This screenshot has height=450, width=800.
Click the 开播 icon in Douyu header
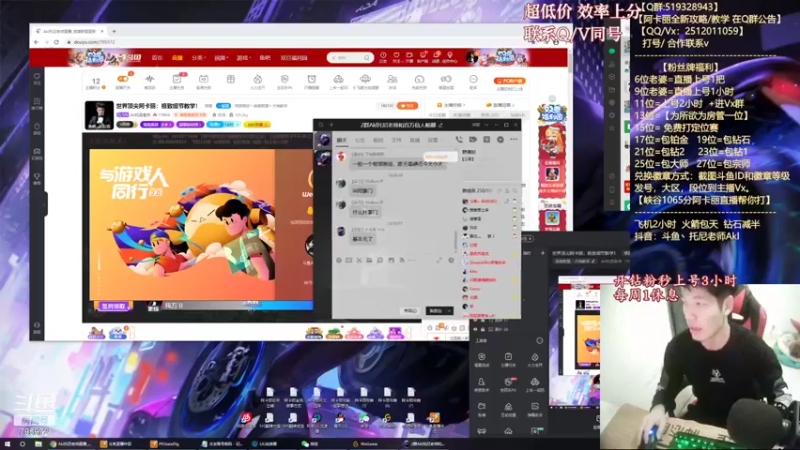[x=409, y=56]
